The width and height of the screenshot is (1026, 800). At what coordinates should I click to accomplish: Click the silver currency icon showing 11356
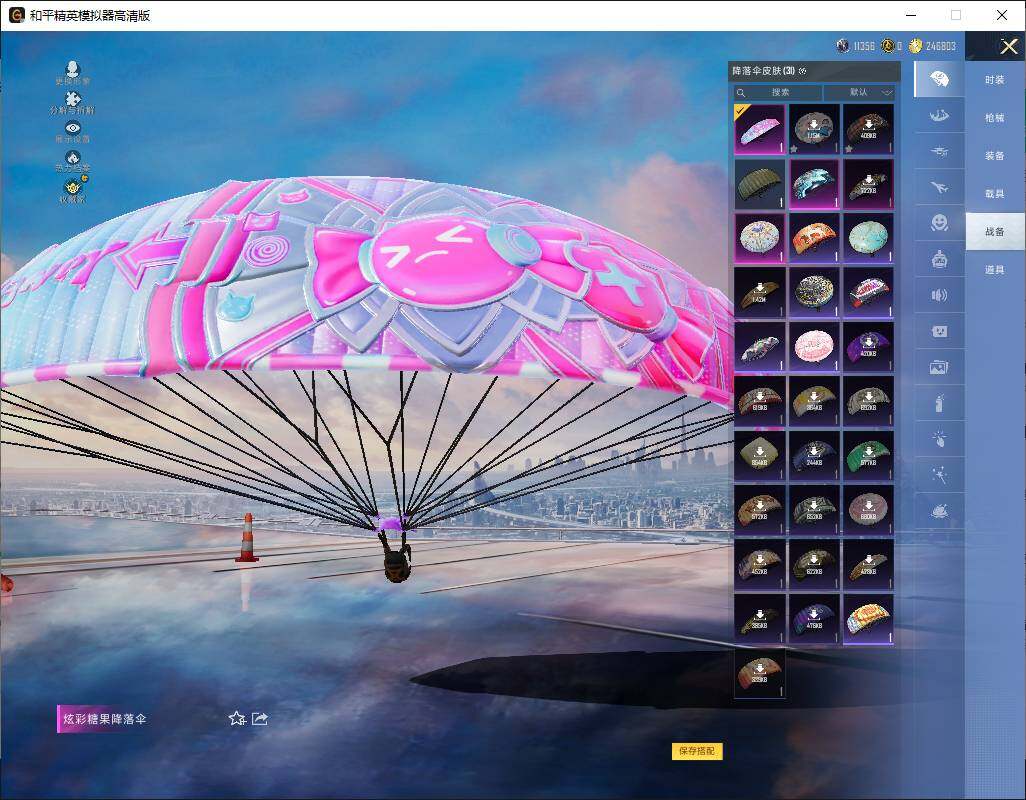843,46
